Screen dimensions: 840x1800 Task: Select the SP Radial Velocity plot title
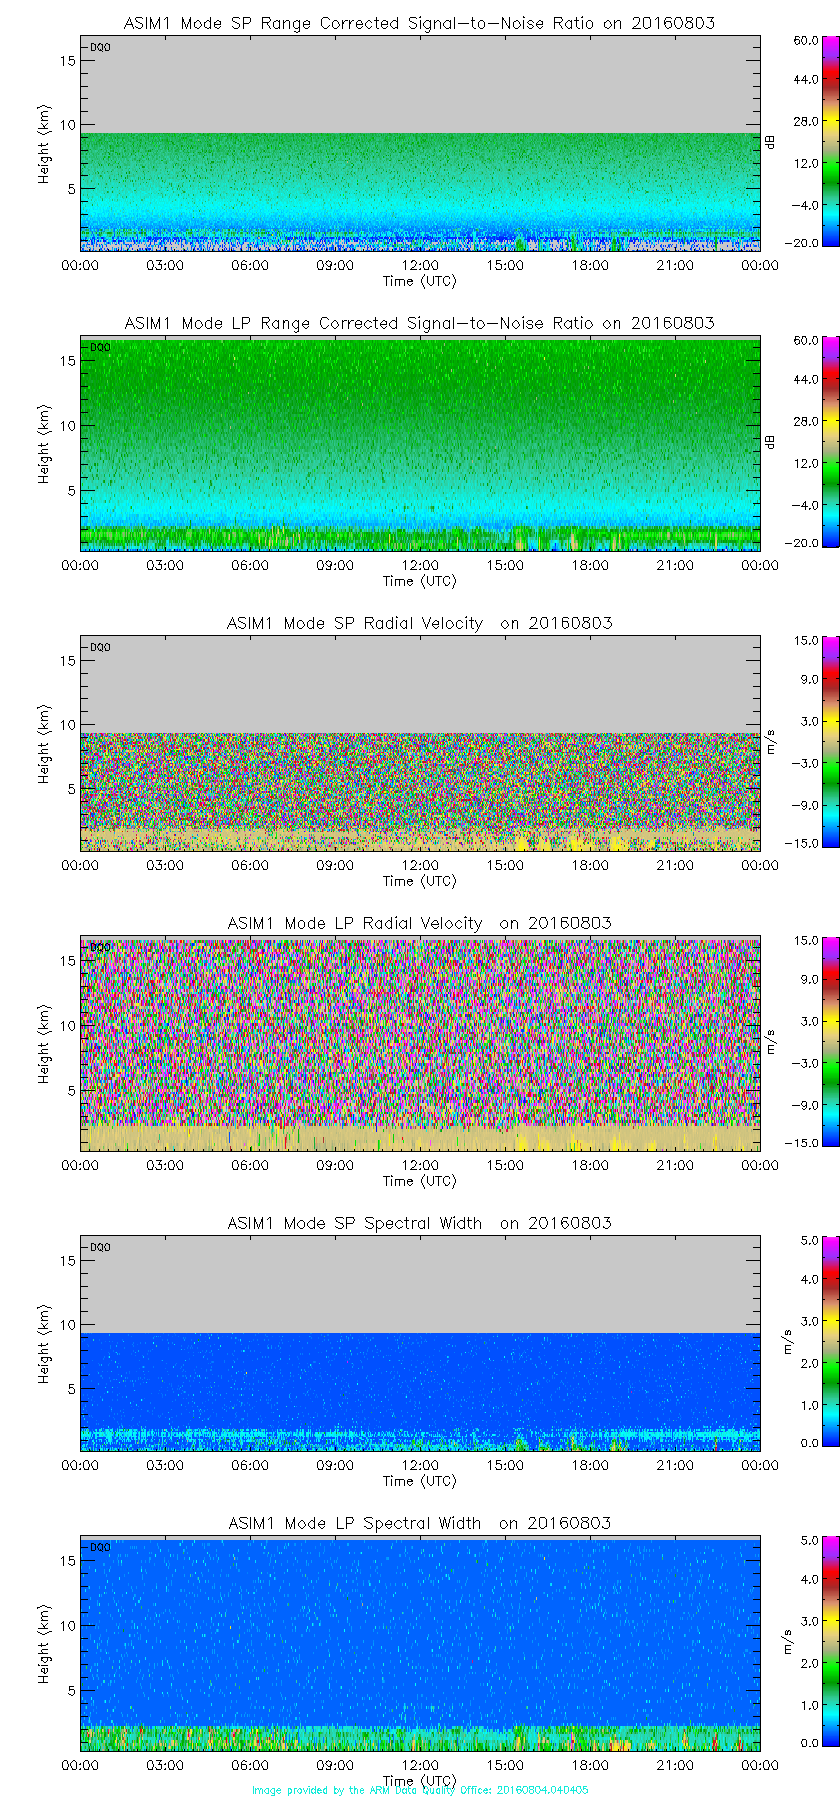(419, 623)
